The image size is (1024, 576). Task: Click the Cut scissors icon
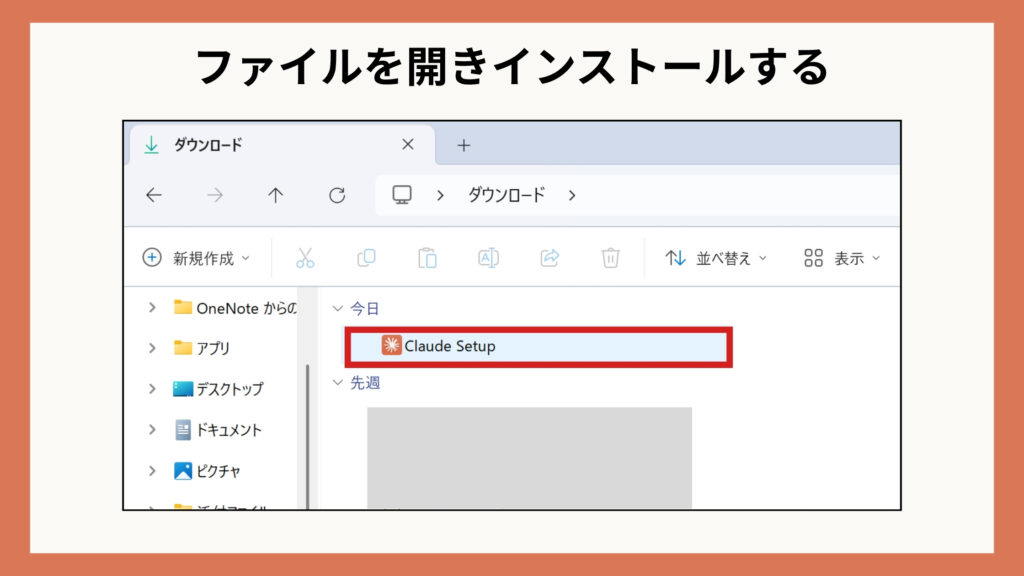click(305, 258)
